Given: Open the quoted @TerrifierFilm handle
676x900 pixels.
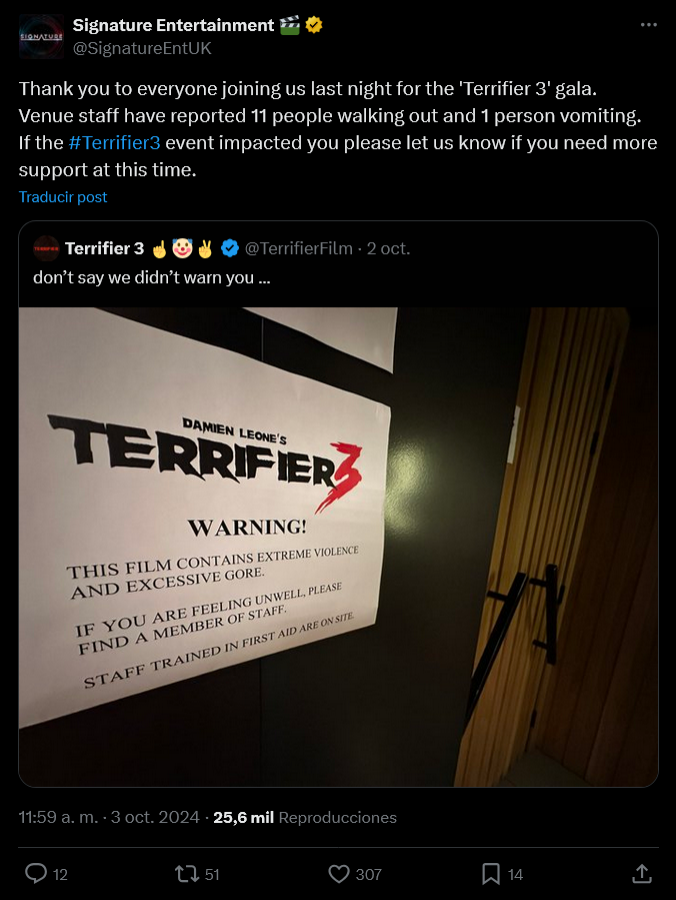Looking at the screenshot, I should click(x=298, y=249).
